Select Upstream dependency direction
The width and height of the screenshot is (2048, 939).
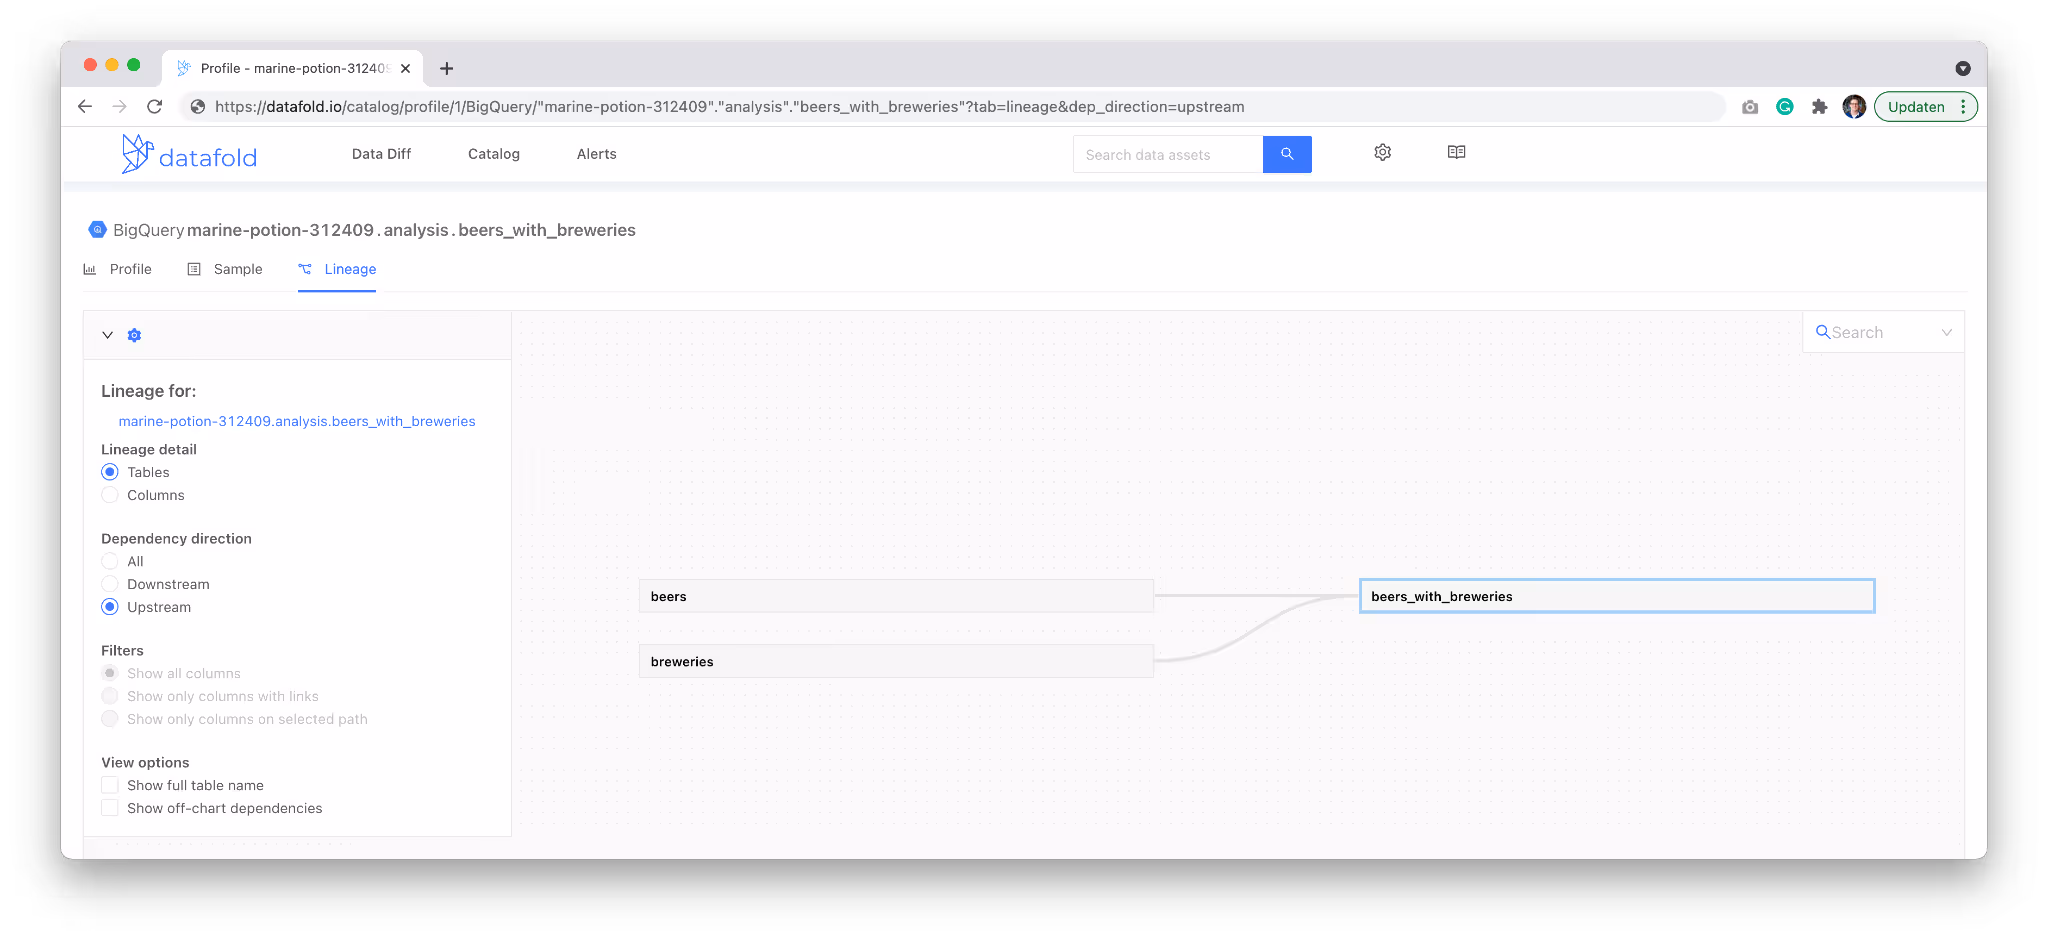[x=110, y=607]
